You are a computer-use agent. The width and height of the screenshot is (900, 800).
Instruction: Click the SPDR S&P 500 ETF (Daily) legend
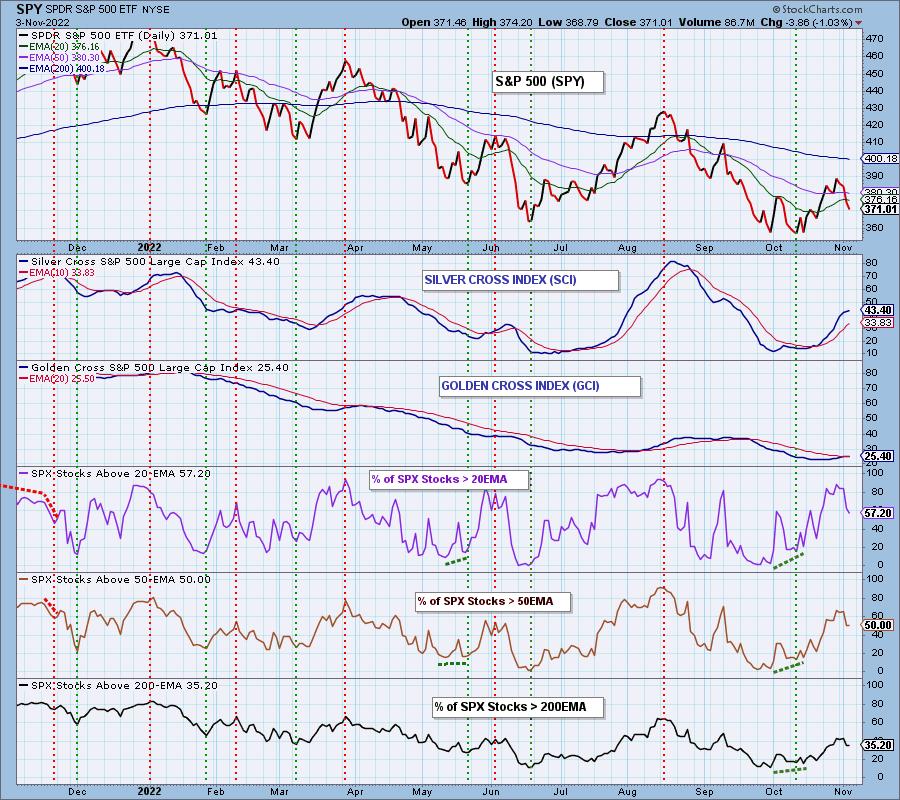click(x=118, y=36)
